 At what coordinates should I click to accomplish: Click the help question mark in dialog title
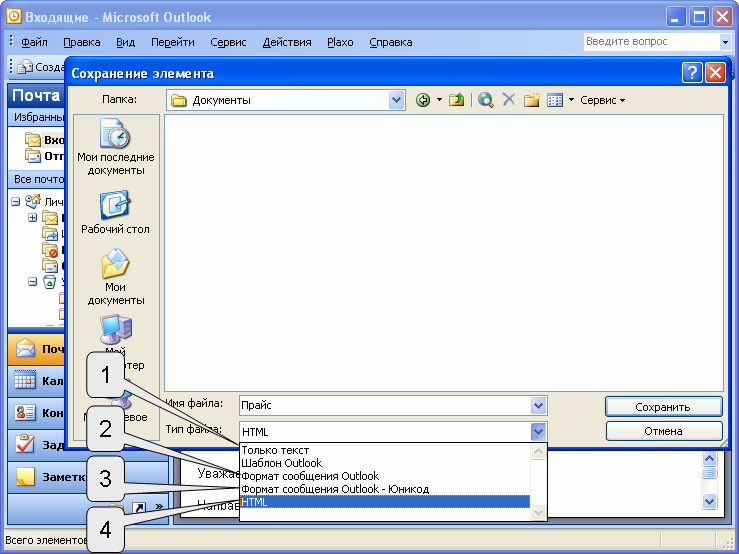tap(691, 73)
